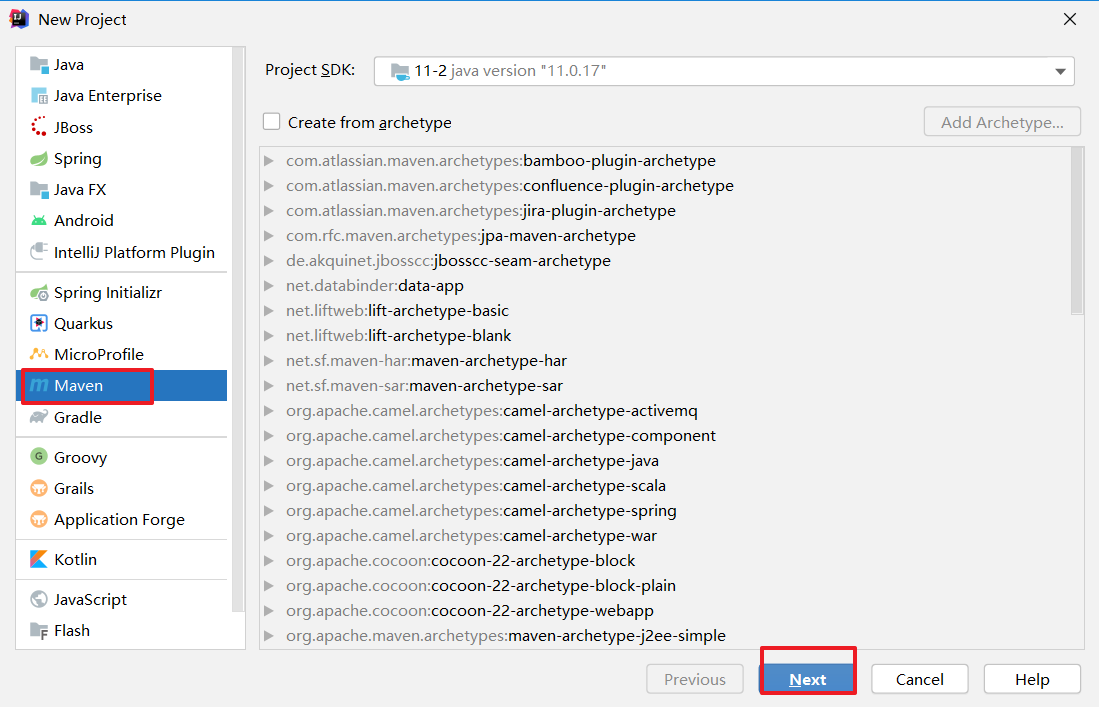Click the Flash folder icon
The image size is (1099, 707).
click(39, 630)
